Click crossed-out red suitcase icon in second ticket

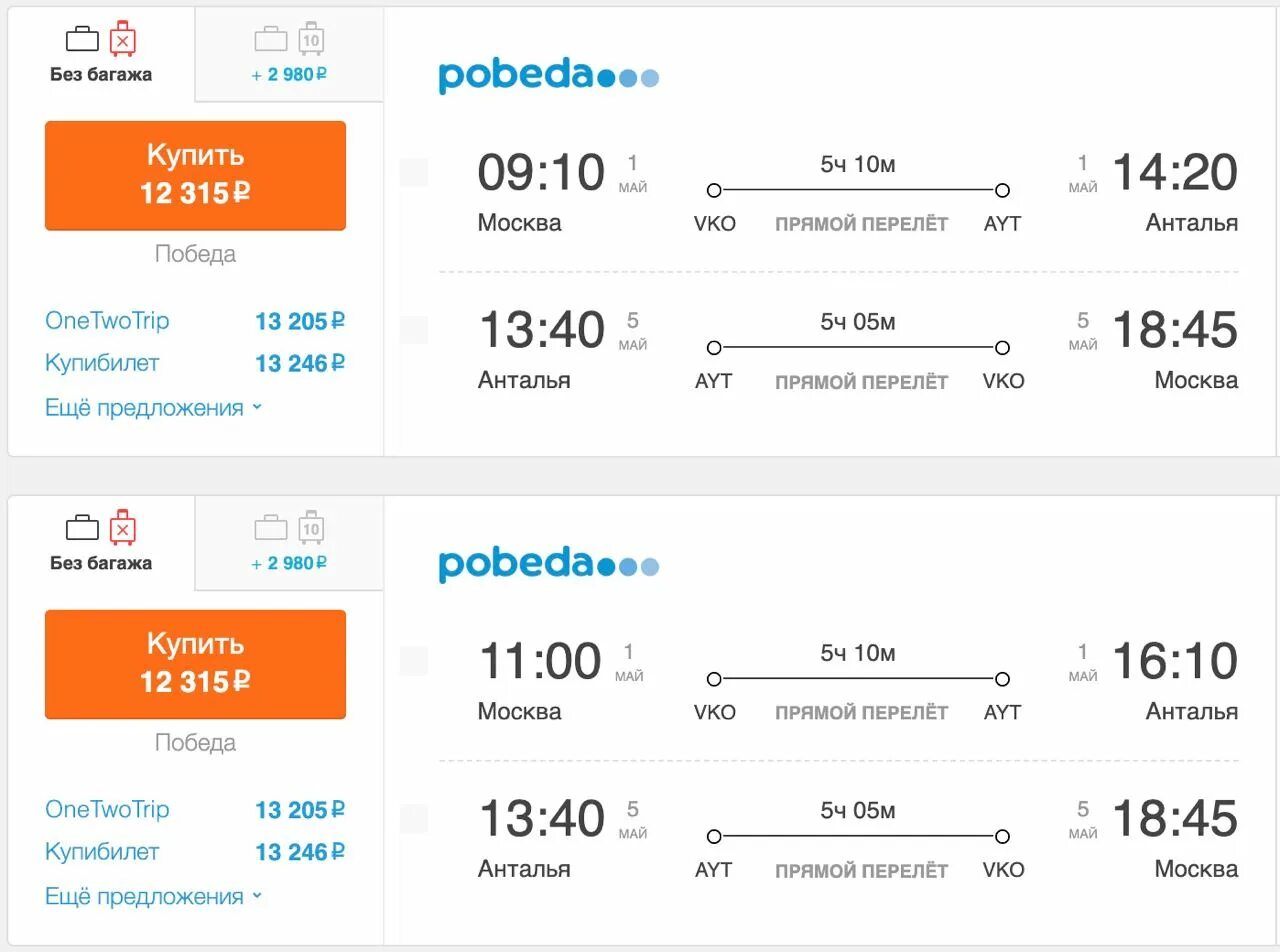pos(123,528)
